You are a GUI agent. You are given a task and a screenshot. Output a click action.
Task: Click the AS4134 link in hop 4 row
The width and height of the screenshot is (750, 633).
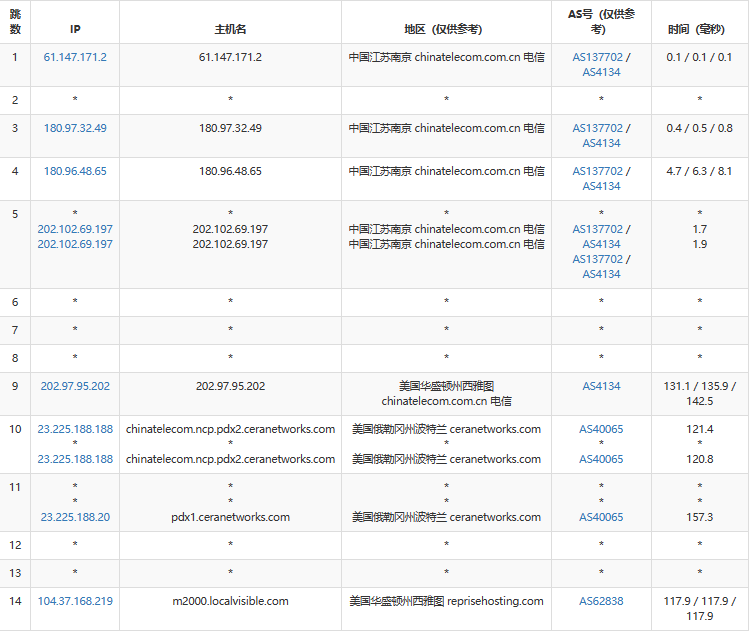[x=601, y=186]
